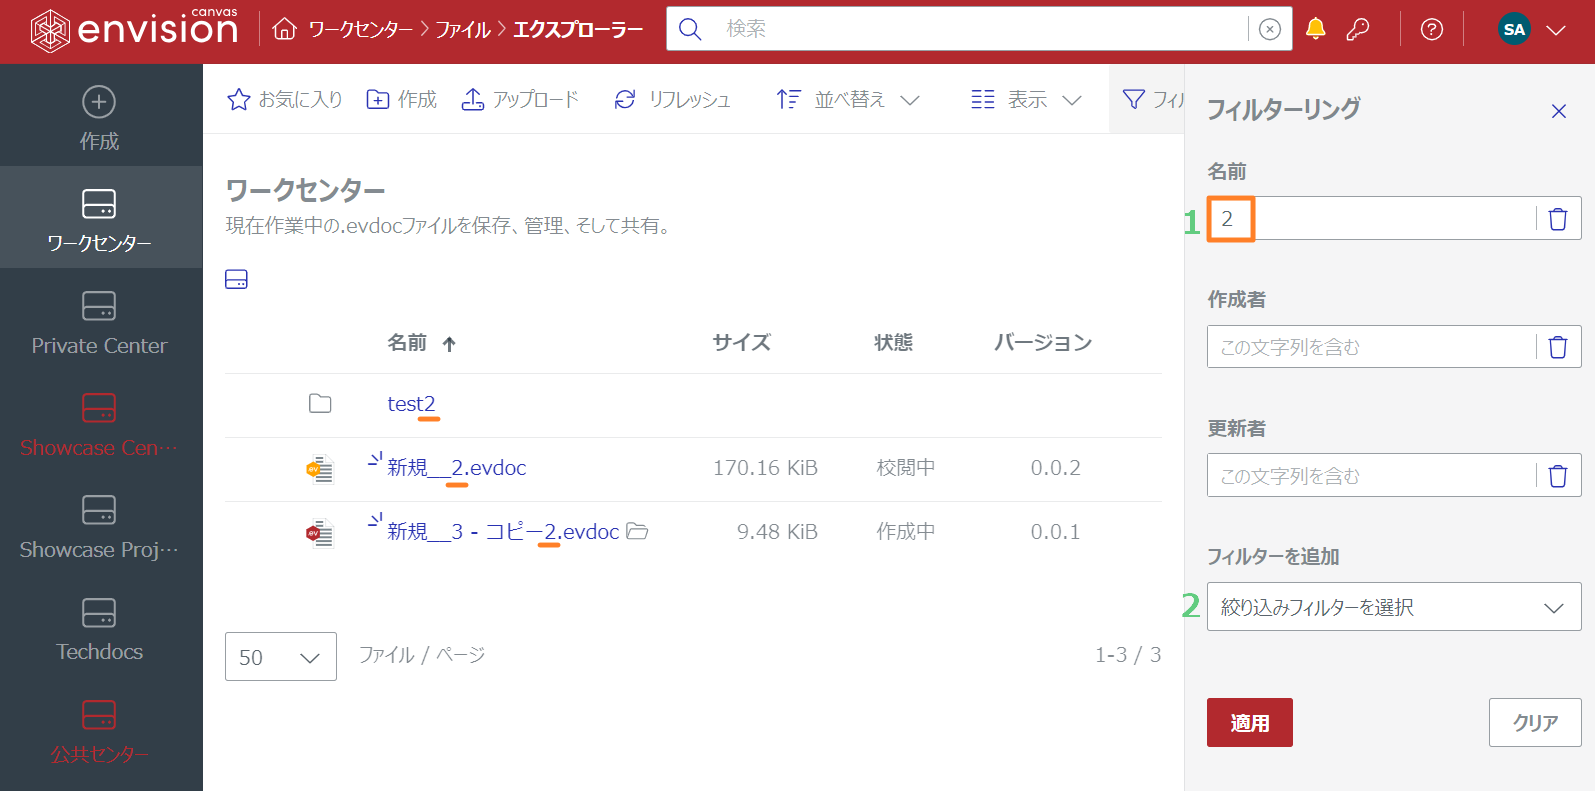Open 公共センター in sidebar

[x=99, y=731]
